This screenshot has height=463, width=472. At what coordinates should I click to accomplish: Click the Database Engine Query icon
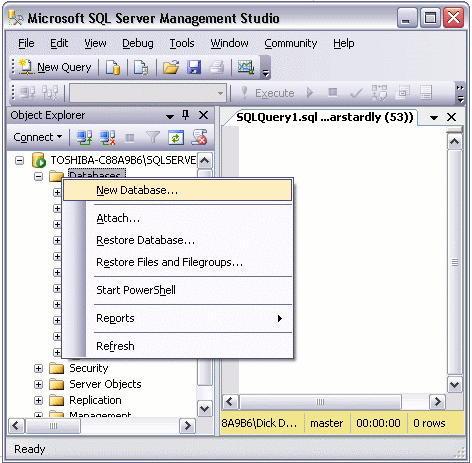pos(113,67)
